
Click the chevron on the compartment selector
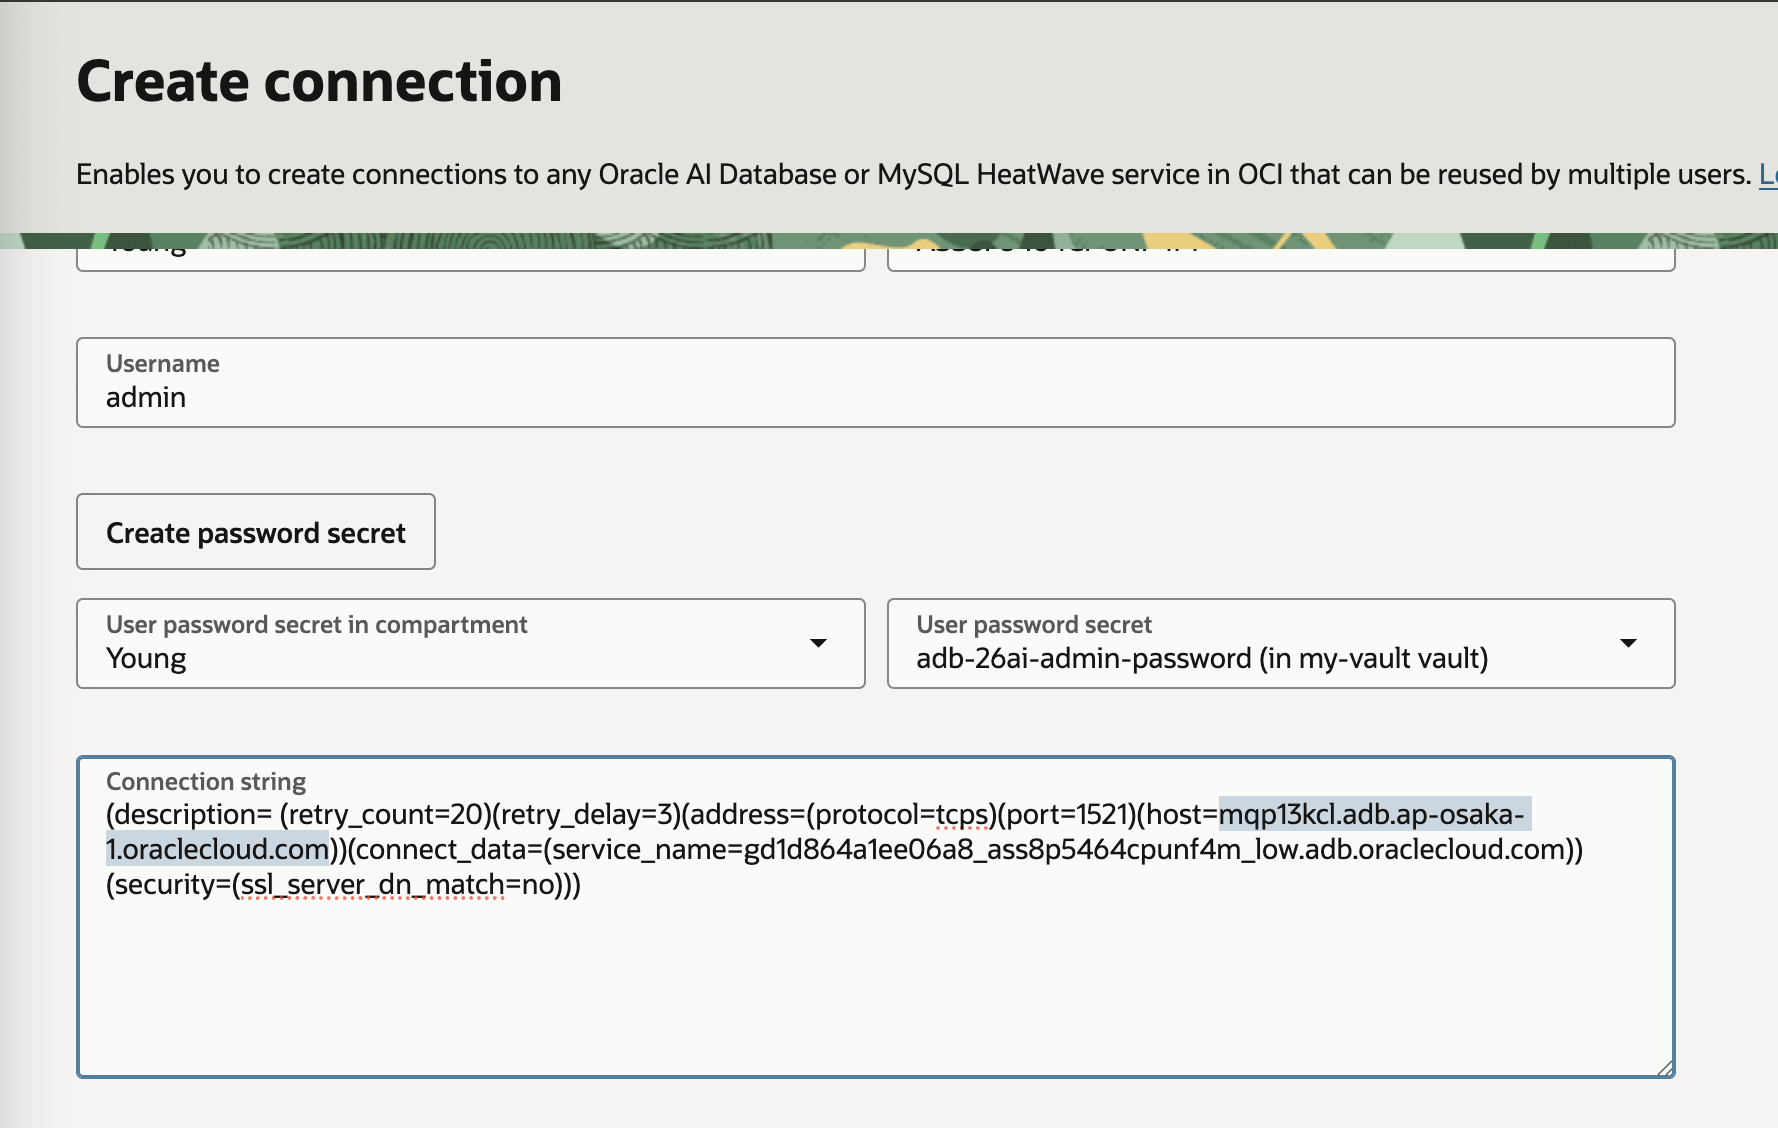(x=820, y=643)
